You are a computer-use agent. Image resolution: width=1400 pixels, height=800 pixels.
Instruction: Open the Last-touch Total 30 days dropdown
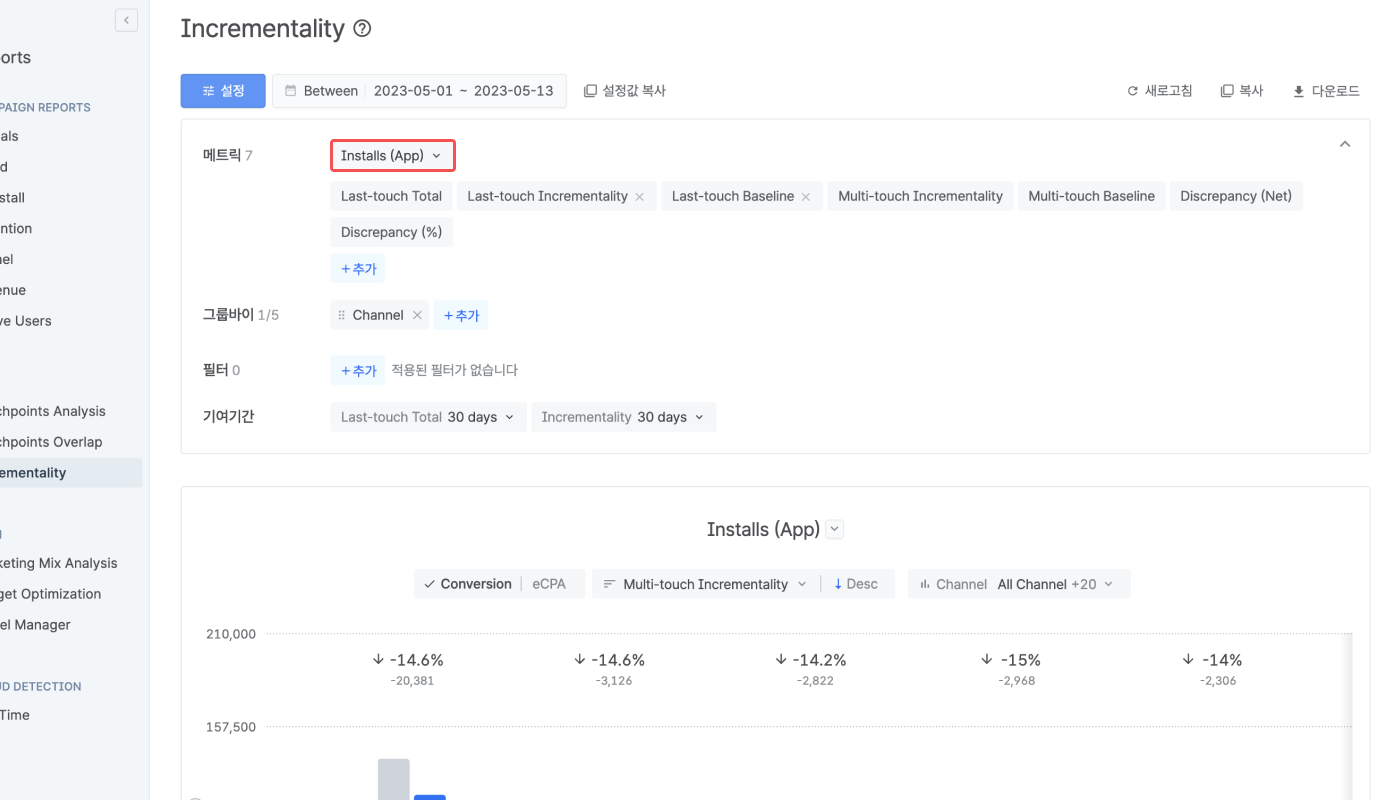(x=428, y=417)
